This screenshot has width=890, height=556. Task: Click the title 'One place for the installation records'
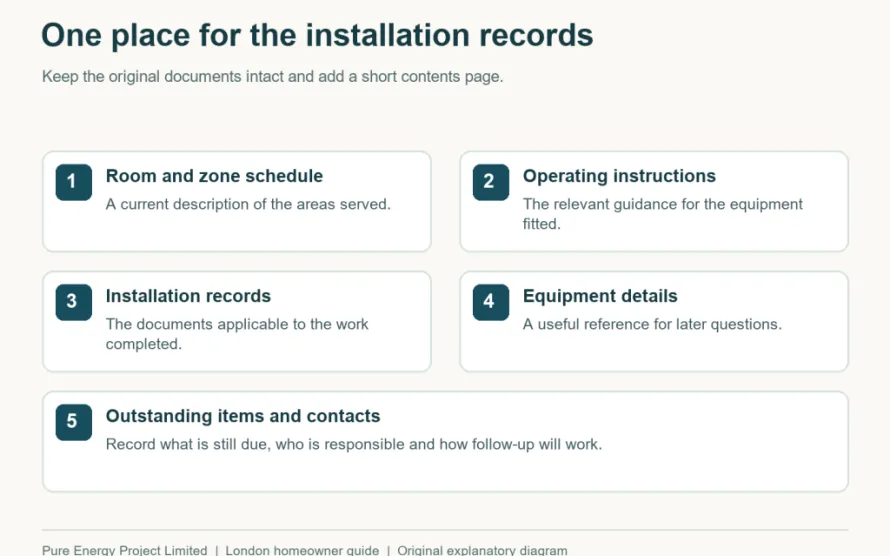pyautogui.click(x=317, y=35)
